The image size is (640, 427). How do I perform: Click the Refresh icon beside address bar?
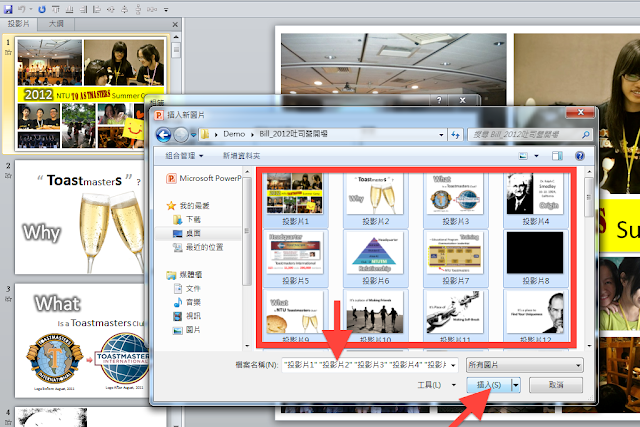455,134
